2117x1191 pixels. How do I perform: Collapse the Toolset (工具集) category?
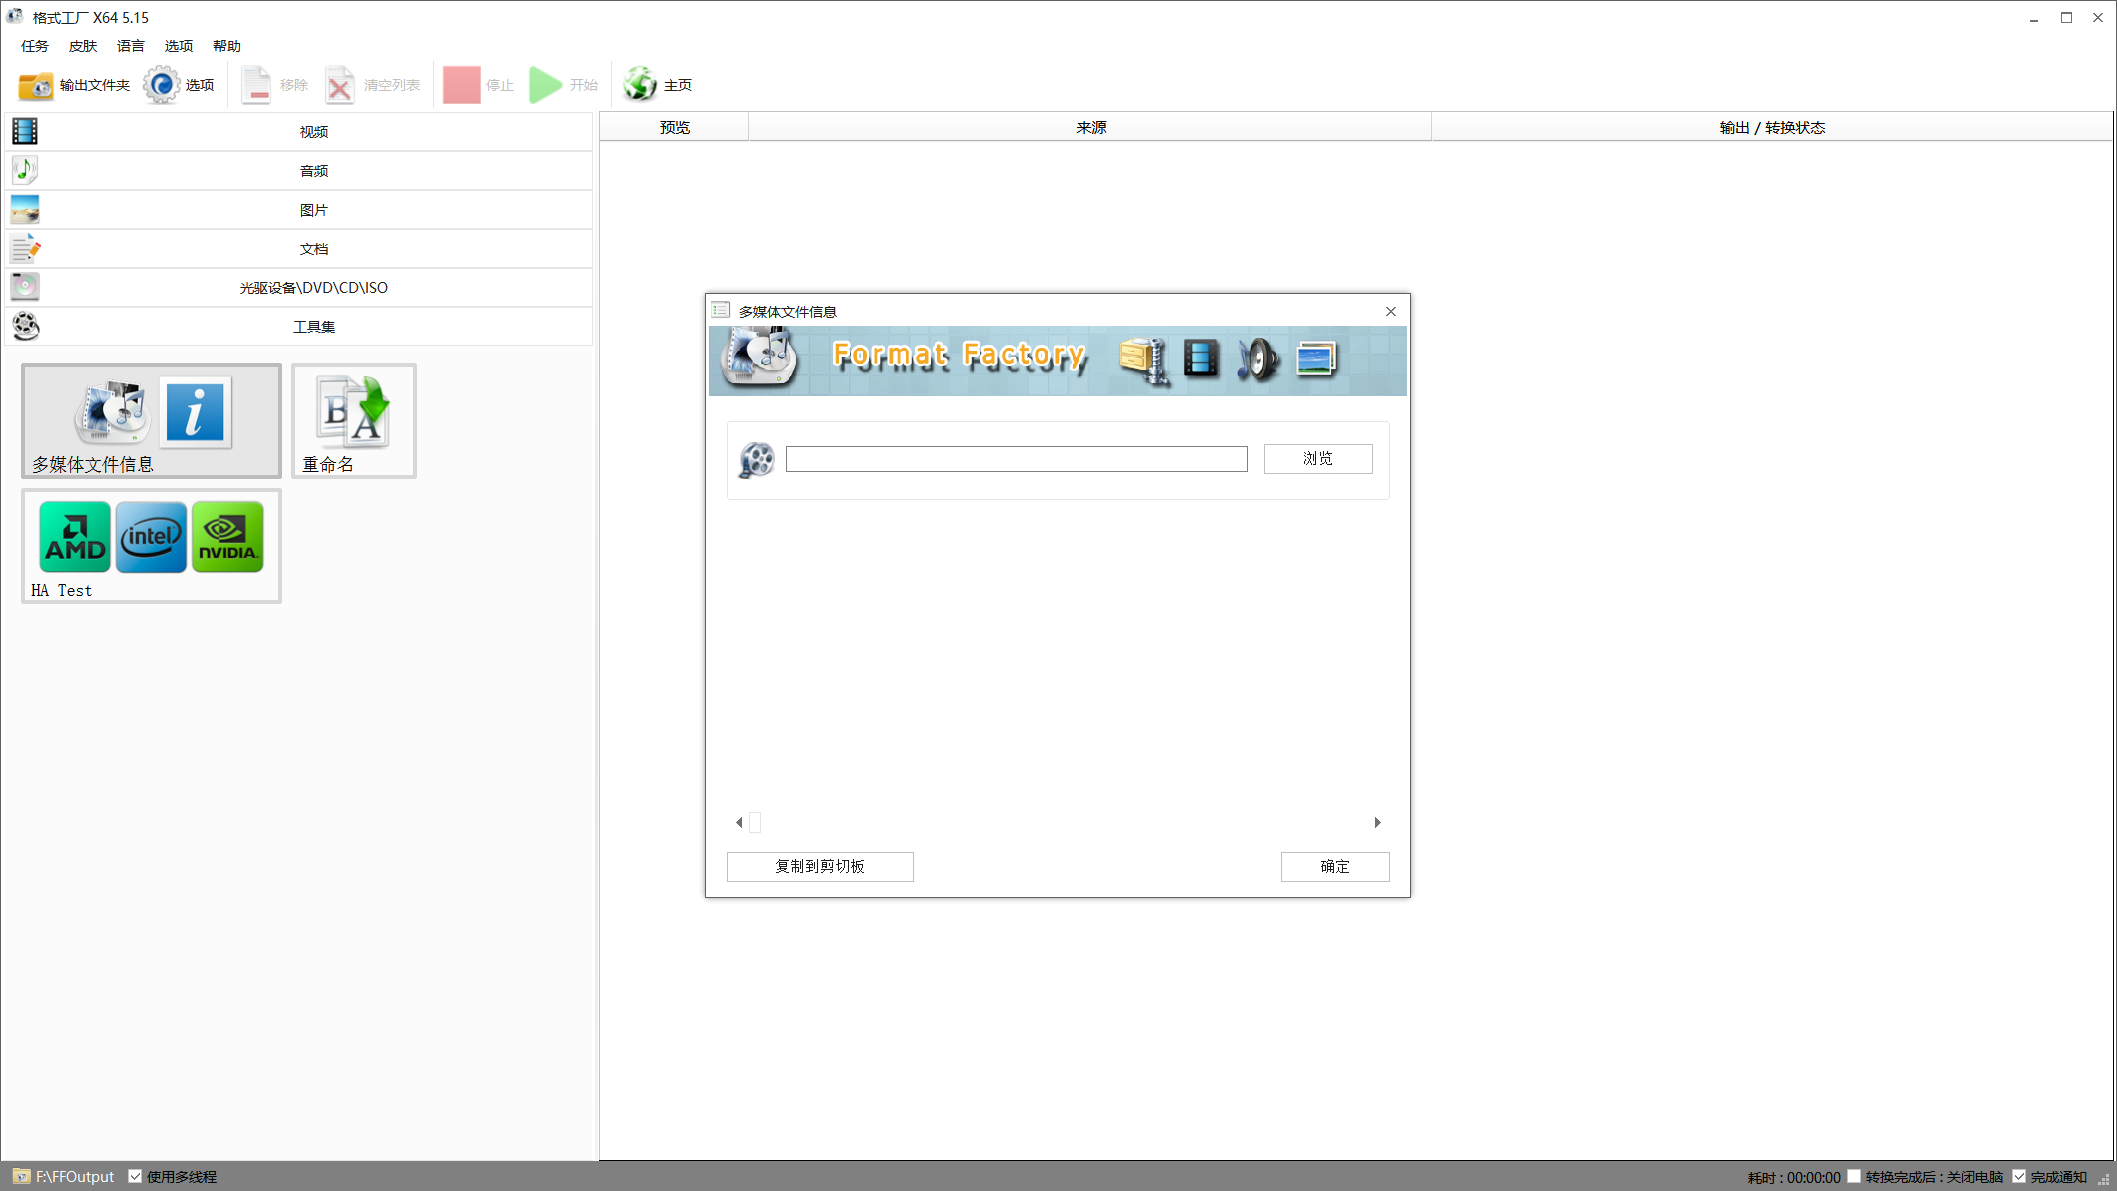coord(300,327)
